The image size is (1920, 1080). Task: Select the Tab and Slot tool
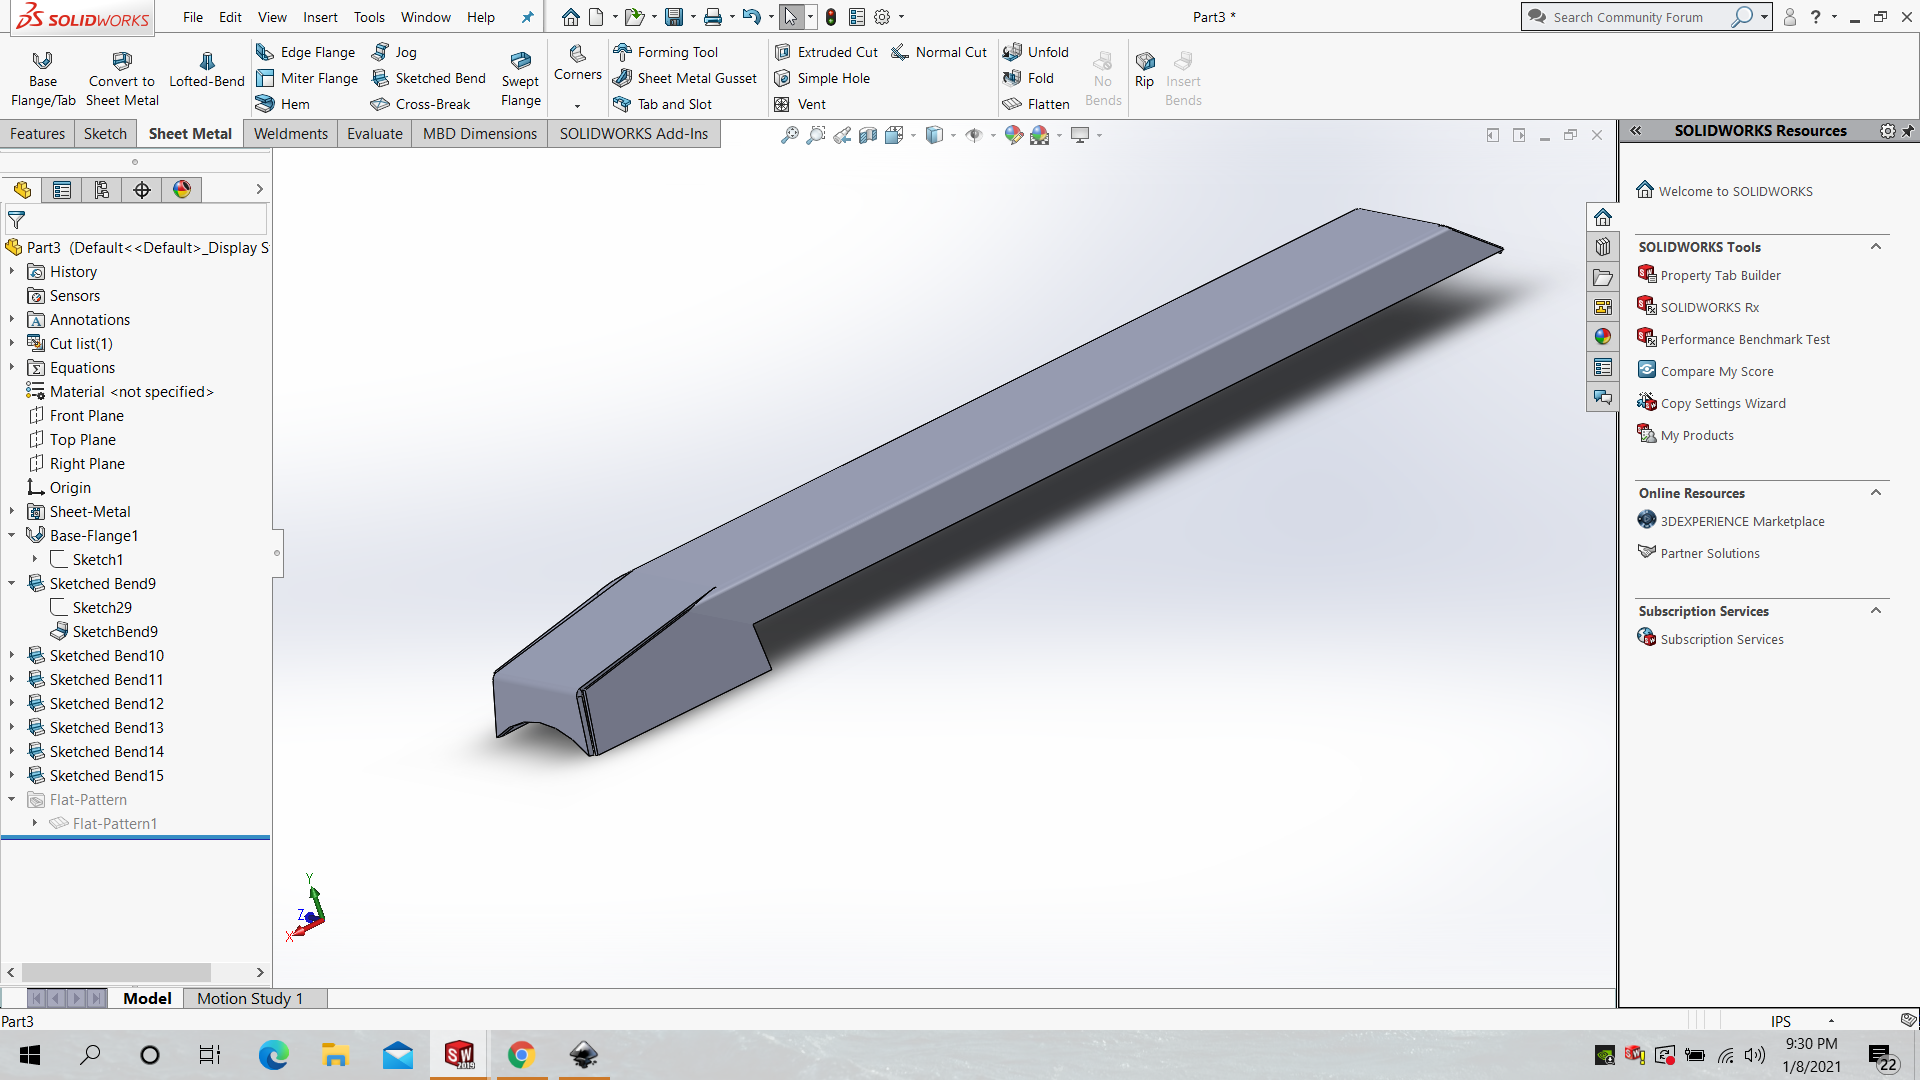[663, 104]
